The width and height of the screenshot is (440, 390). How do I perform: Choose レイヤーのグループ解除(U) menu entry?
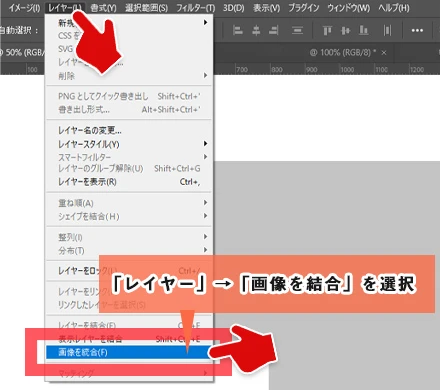pos(129,169)
